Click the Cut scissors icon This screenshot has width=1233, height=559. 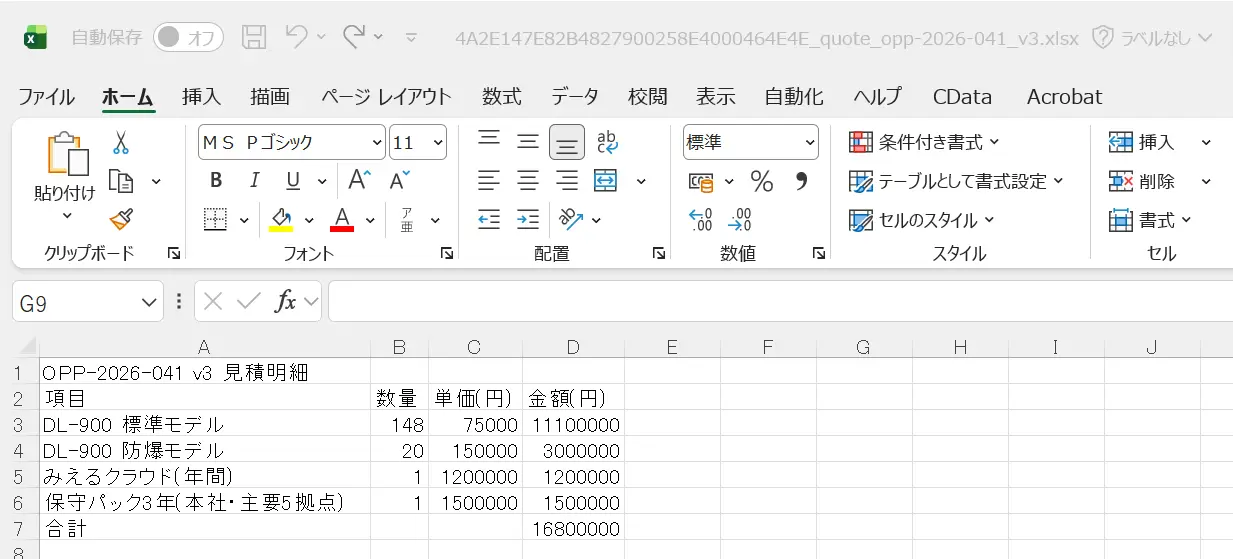[121, 143]
